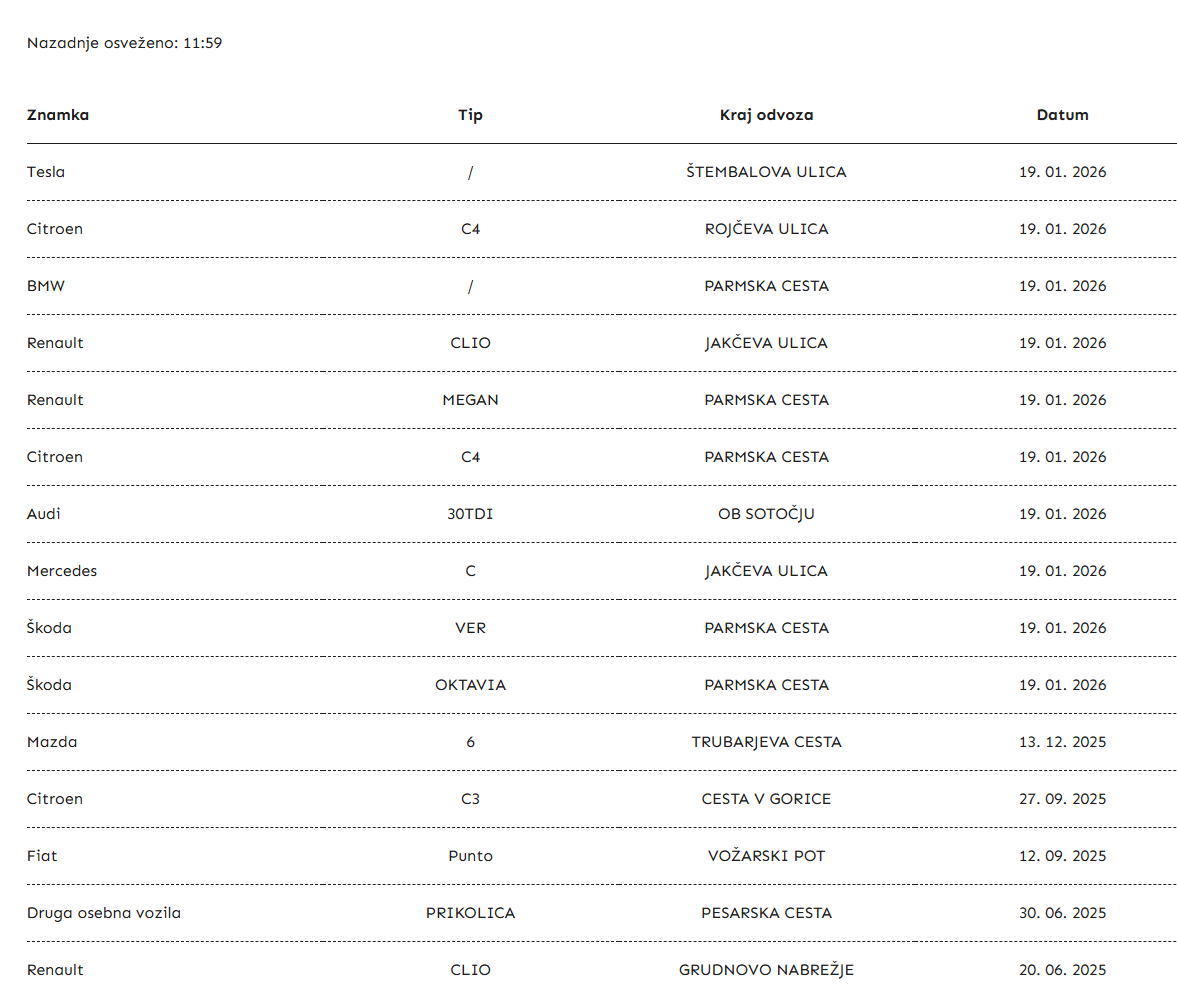This screenshot has width=1177, height=984.
Task: Click ŠTEMBALOVA ULICA location cell
Action: [x=766, y=172]
